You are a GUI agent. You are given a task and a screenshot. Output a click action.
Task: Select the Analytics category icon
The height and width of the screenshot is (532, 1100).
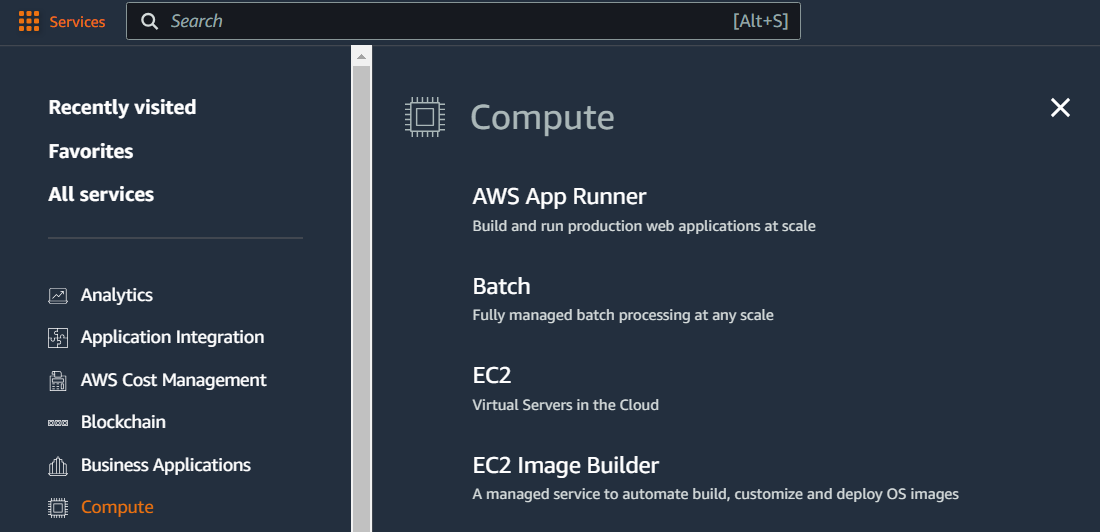click(x=58, y=295)
